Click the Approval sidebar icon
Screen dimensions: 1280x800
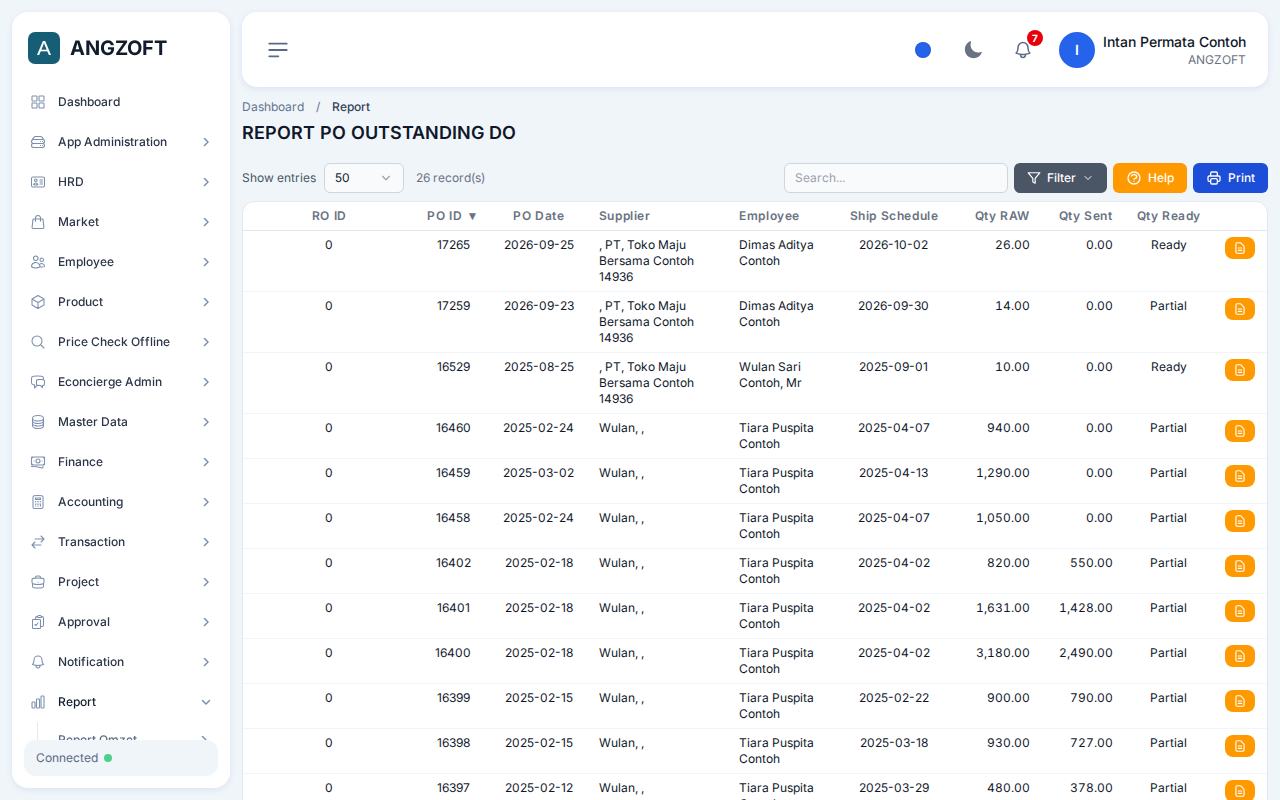[x=38, y=622]
